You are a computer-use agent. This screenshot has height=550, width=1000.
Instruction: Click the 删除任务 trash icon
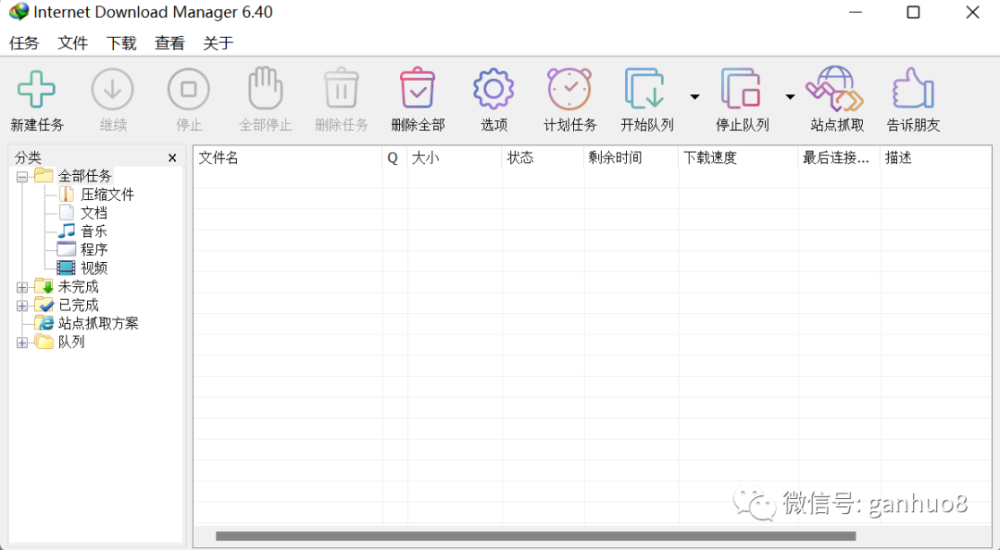[341, 88]
